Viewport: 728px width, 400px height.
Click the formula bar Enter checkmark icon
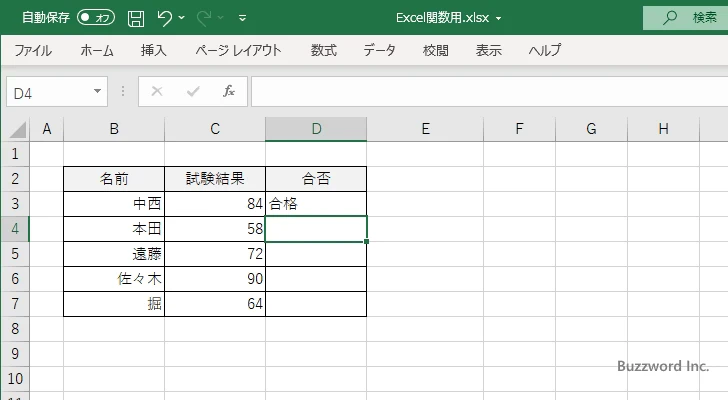point(193,91)
